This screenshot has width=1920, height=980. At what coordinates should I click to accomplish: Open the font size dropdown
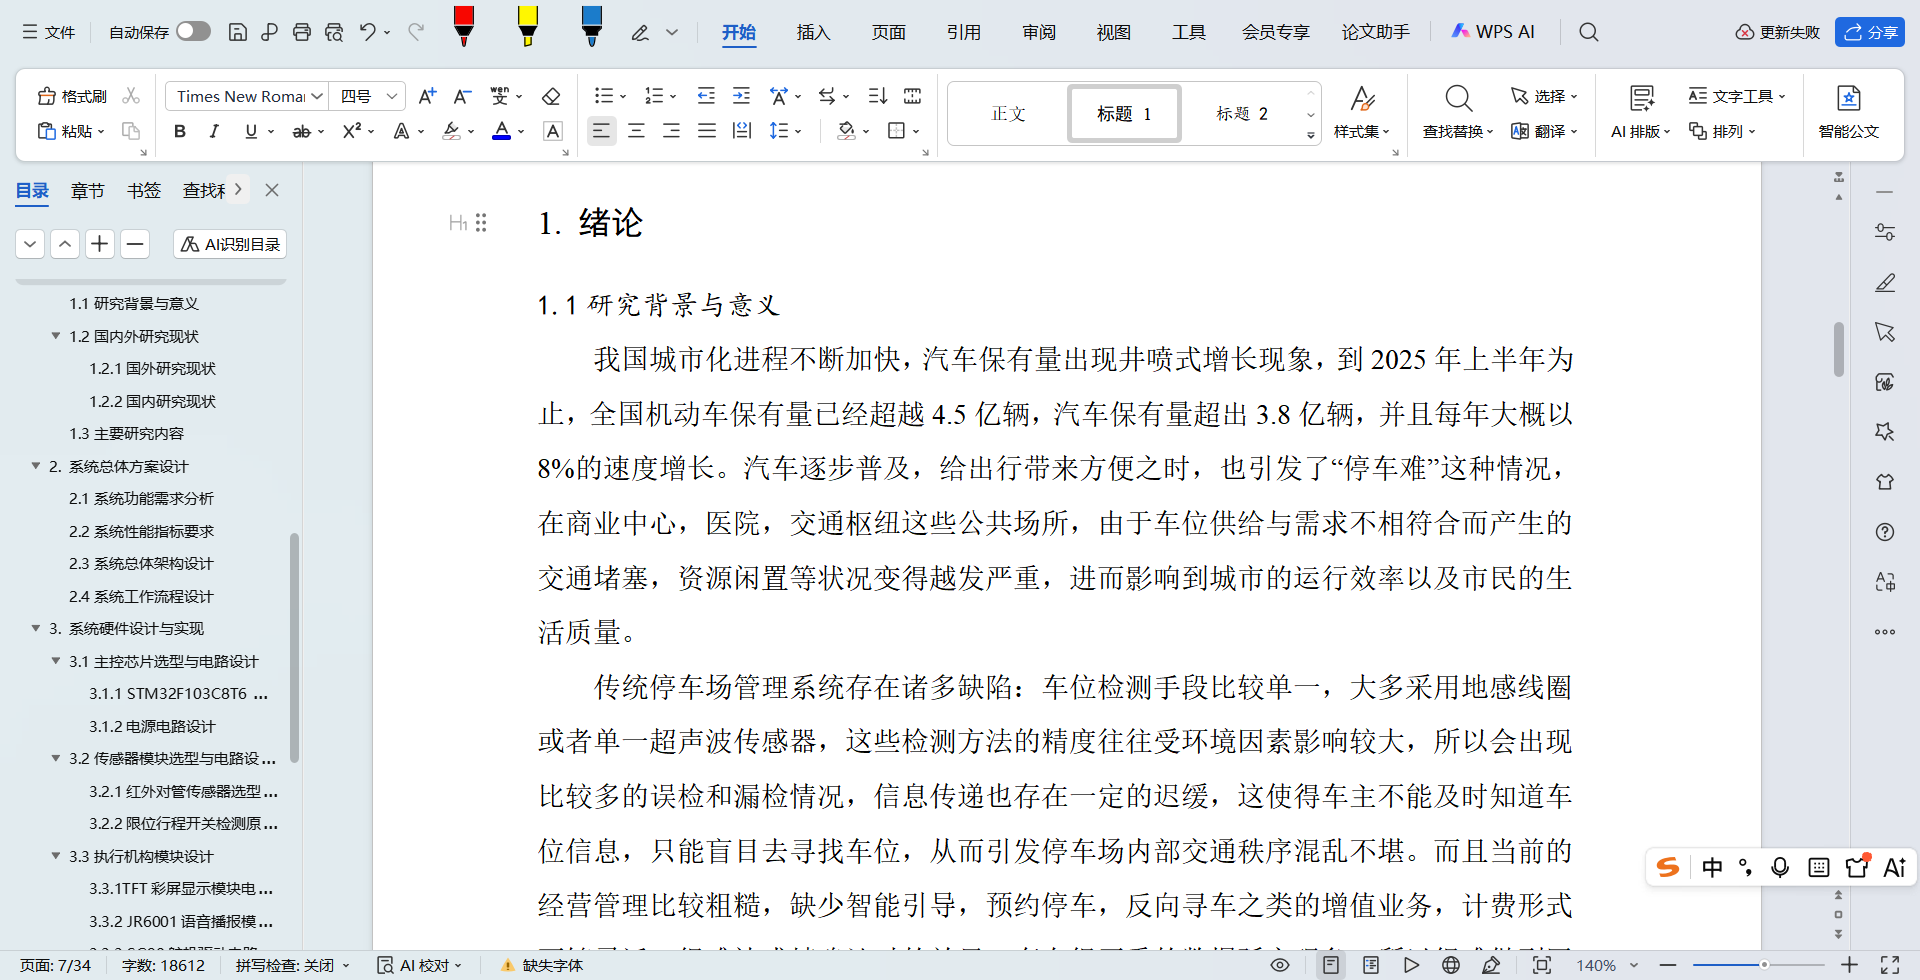tap(392, 96)
